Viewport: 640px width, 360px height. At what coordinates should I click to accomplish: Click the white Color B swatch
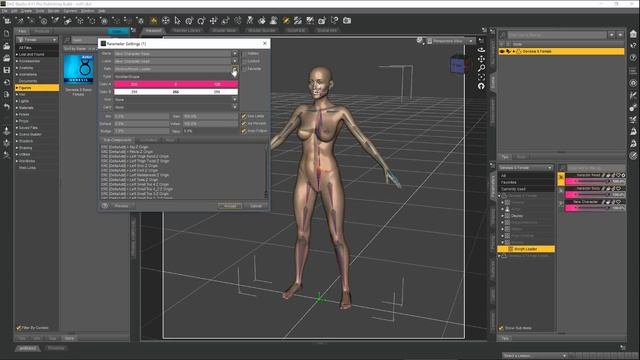pos(176,92)
